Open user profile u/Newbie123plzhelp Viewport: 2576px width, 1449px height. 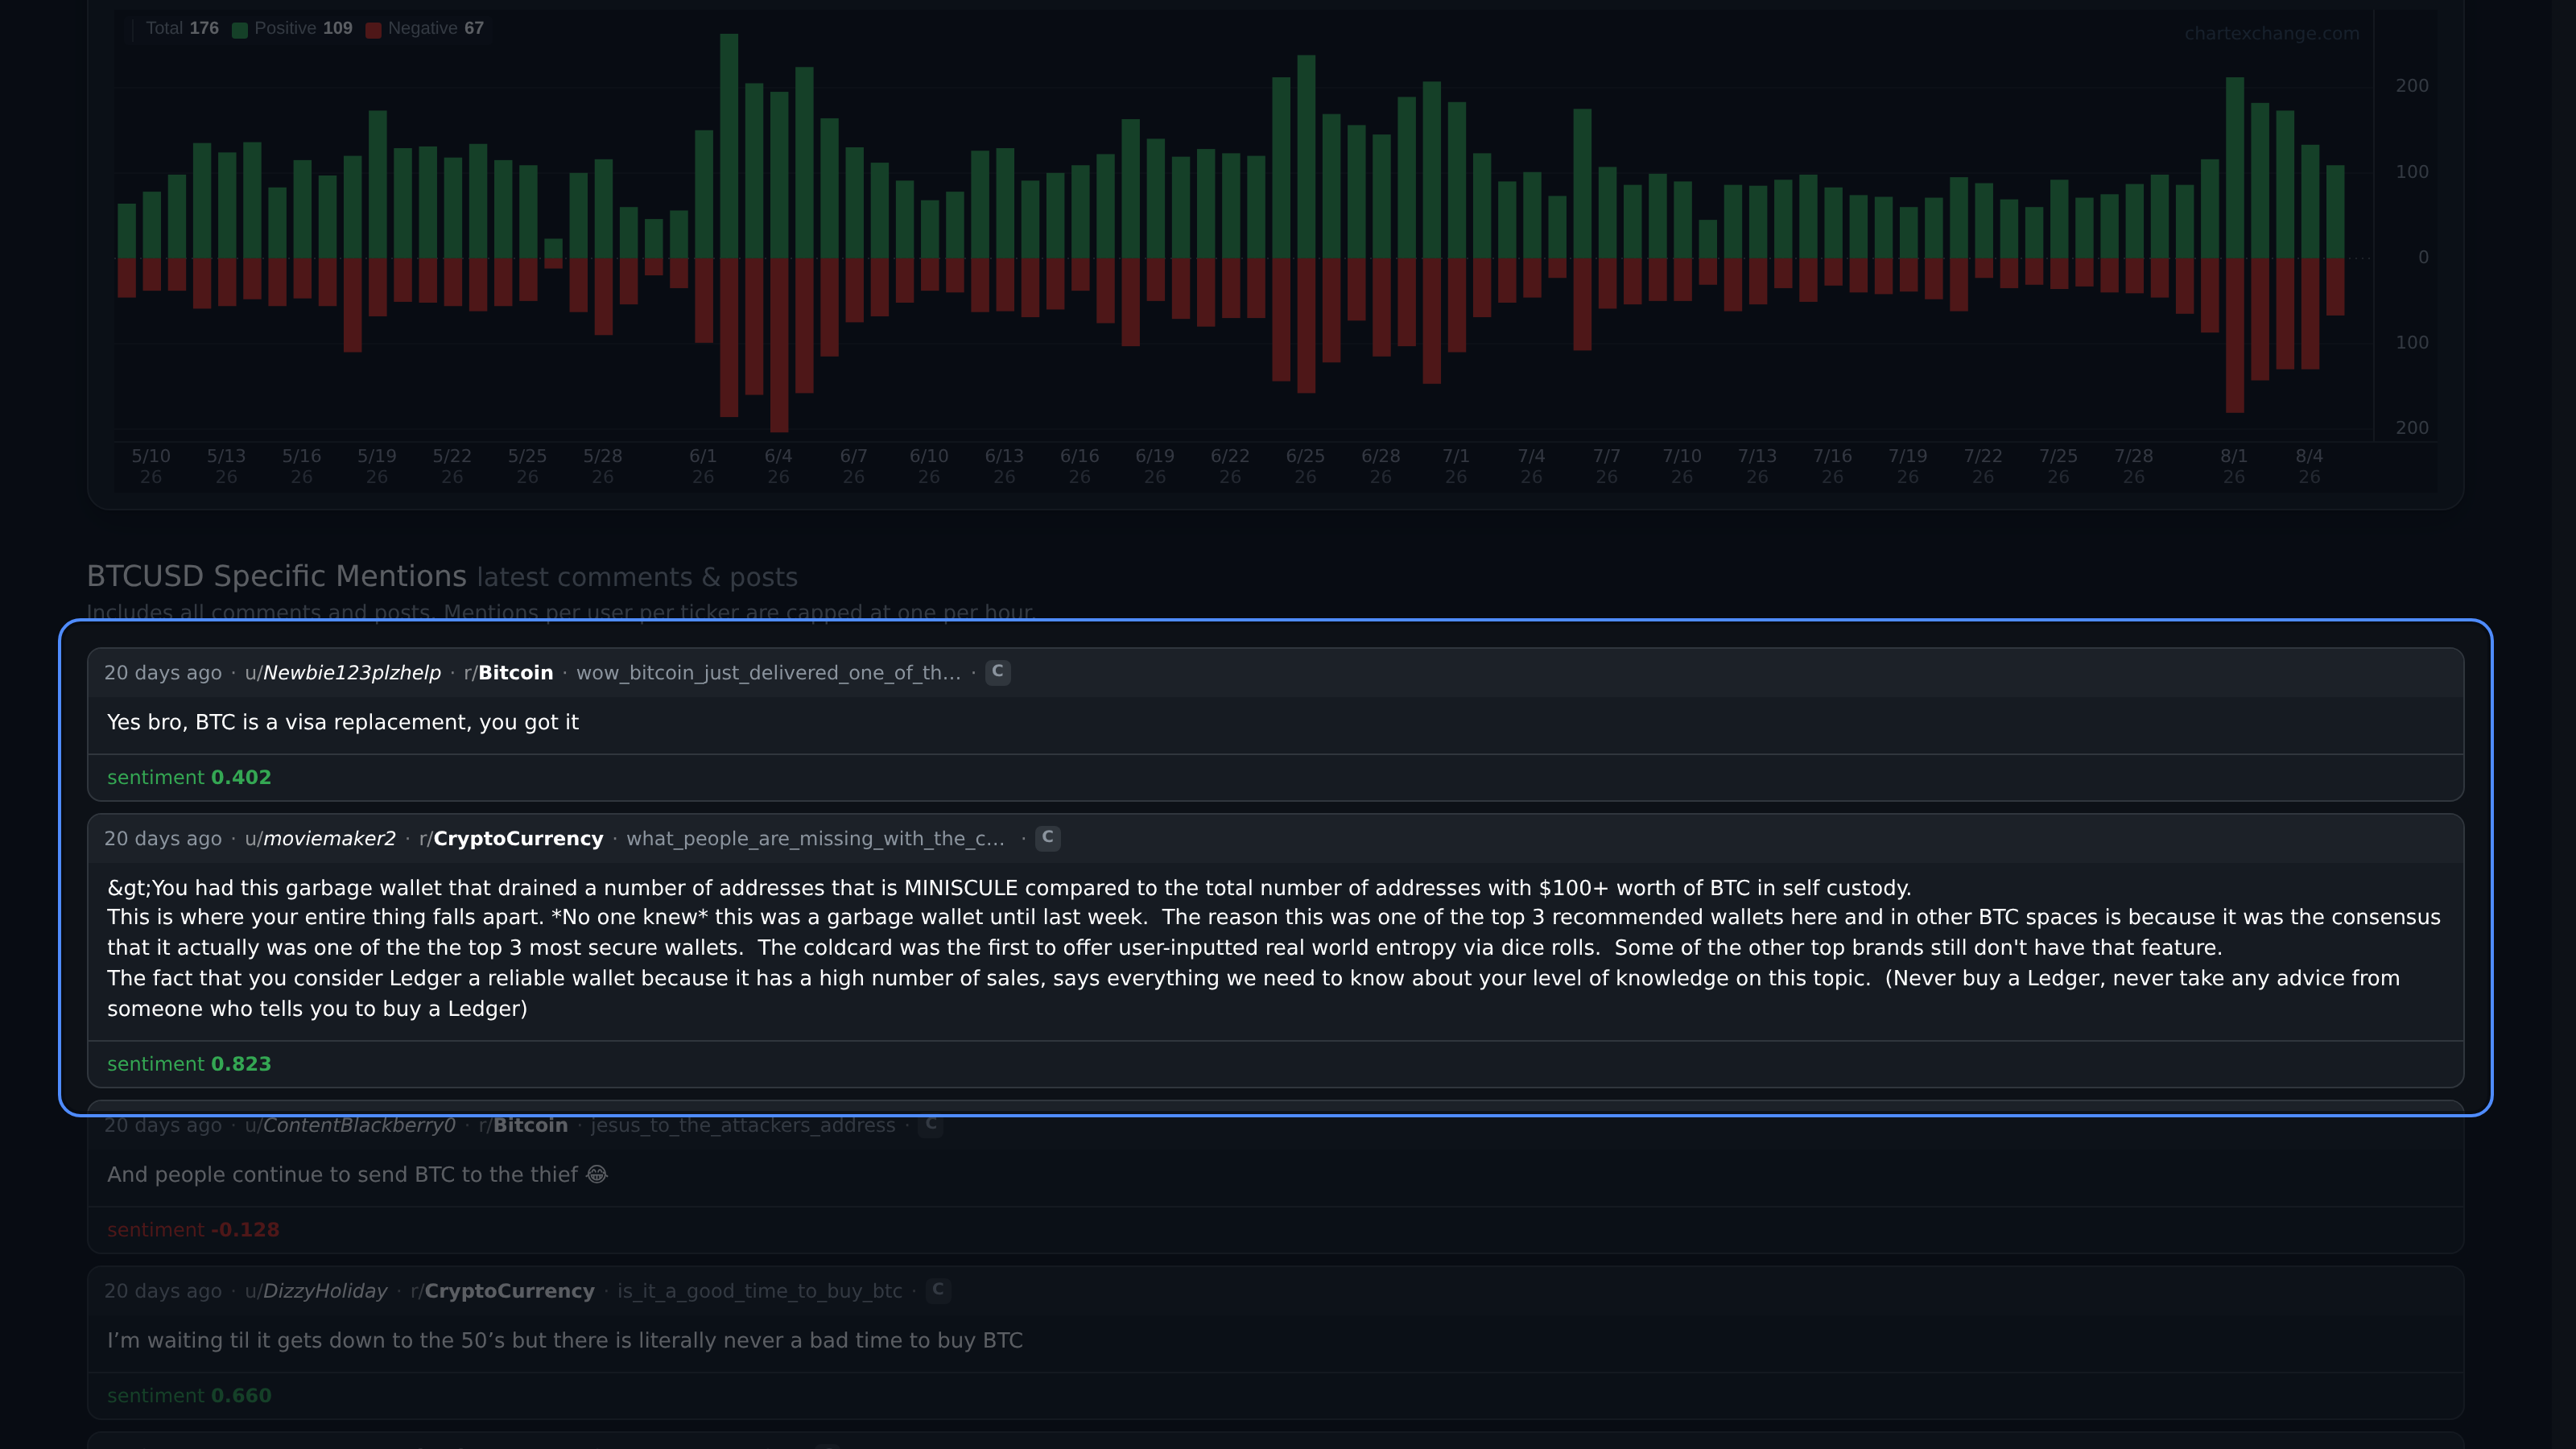point(342,673)
